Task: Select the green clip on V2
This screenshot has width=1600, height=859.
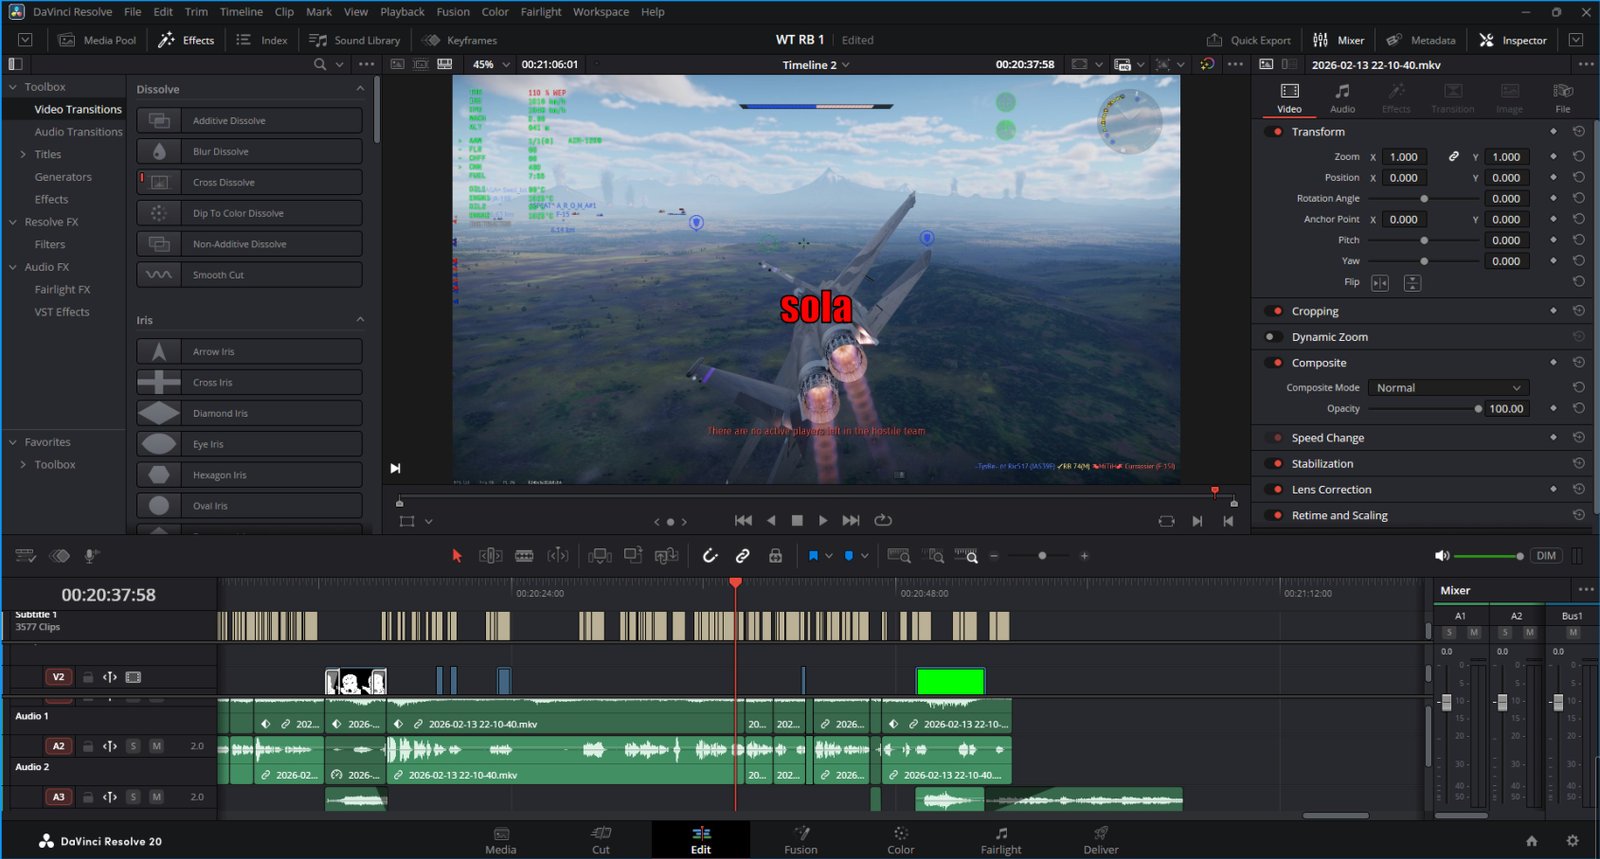Action: tap(950, 682)
